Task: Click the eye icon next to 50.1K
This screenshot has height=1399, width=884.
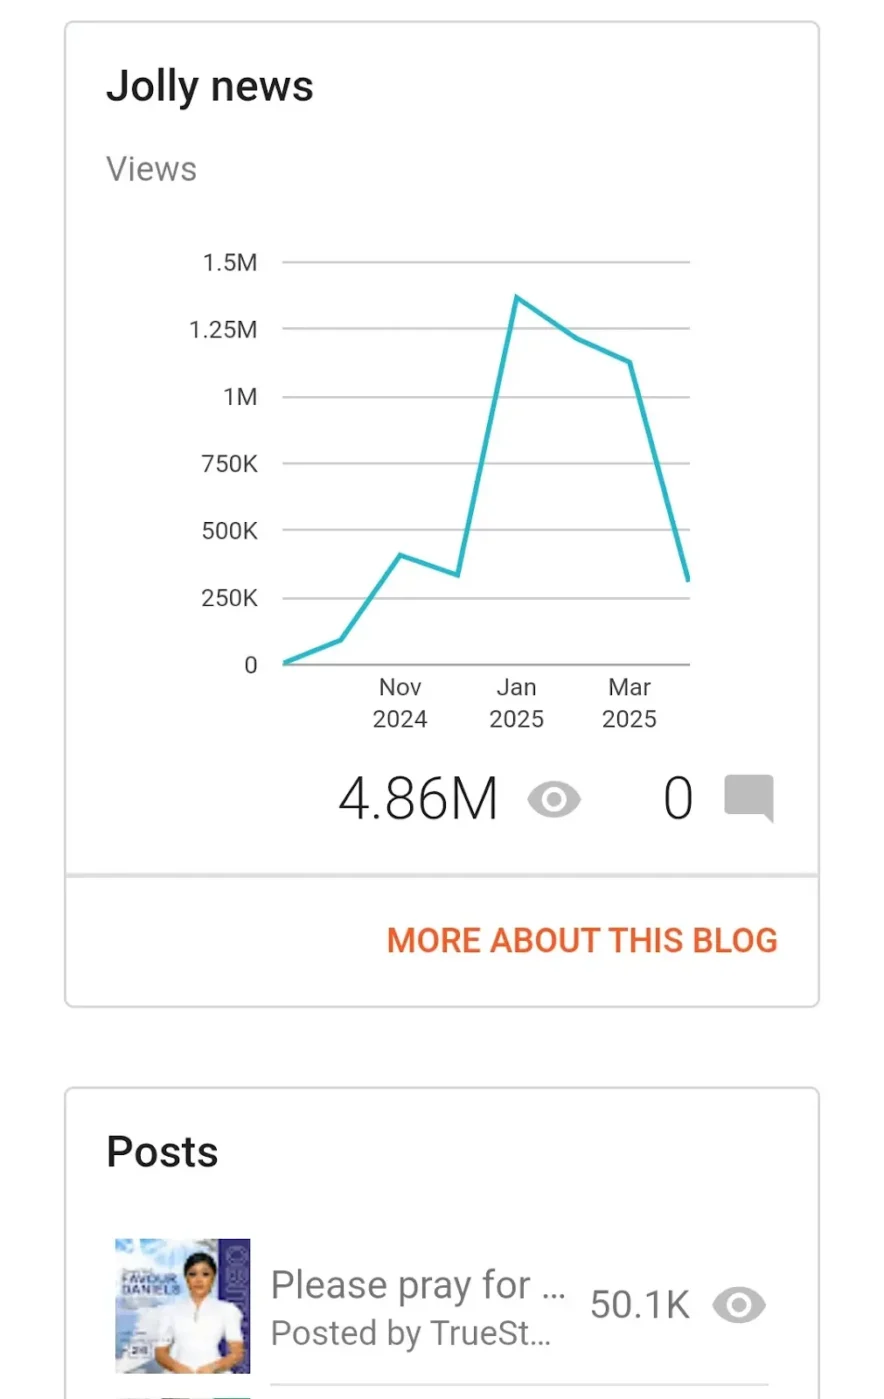Action: click(739, 1305)
